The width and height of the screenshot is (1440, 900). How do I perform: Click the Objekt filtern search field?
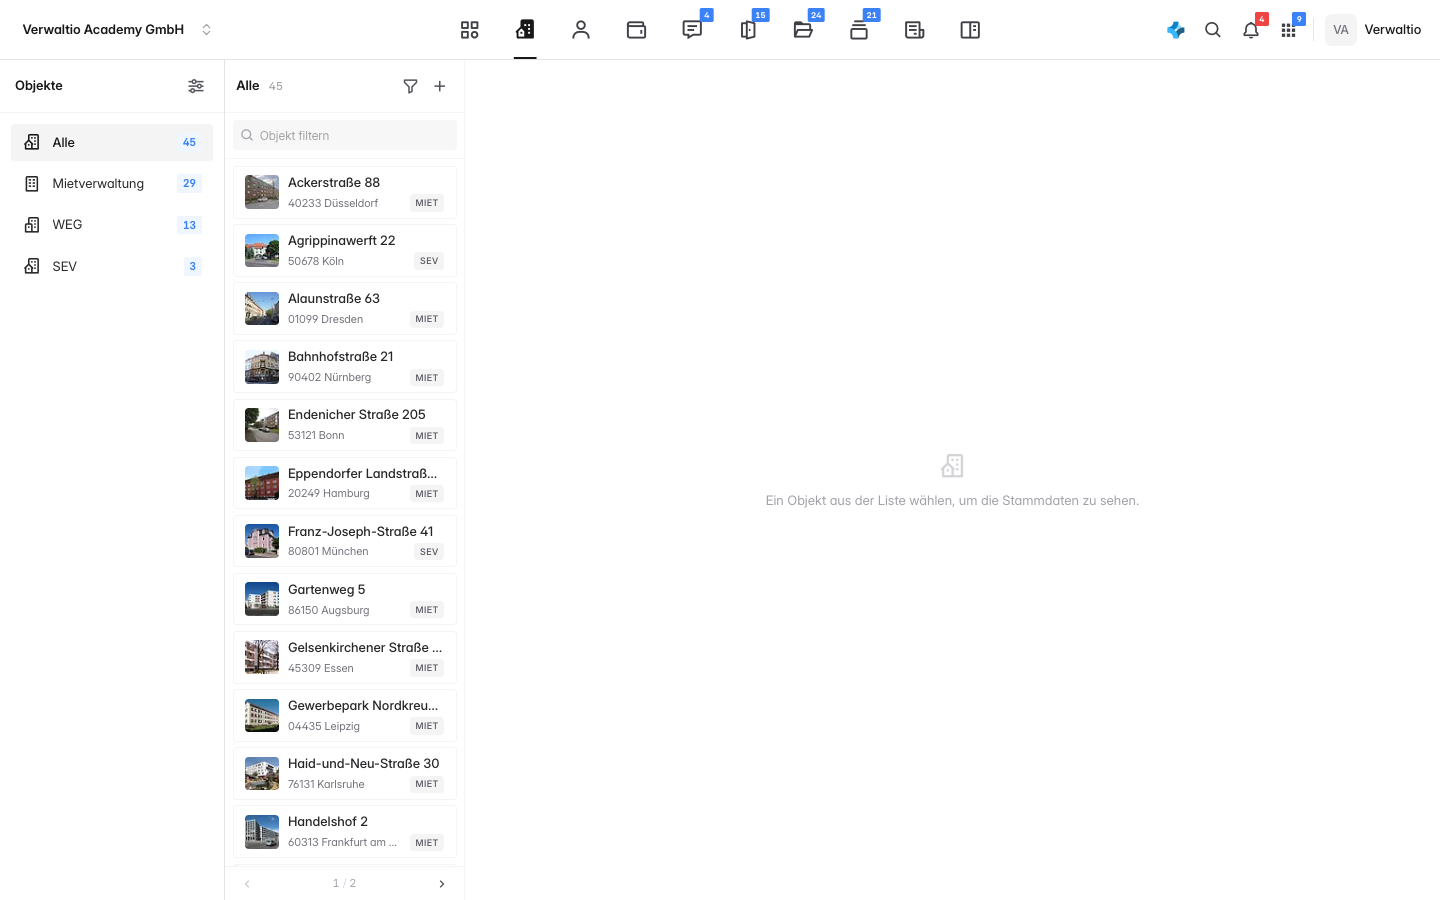pos(345,135)
